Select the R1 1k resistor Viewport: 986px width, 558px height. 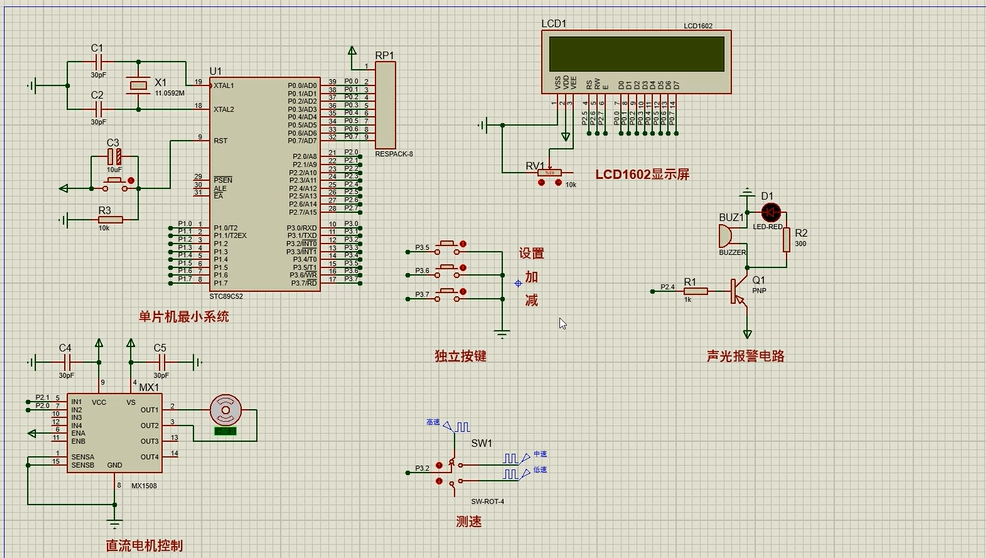[695, 292]
